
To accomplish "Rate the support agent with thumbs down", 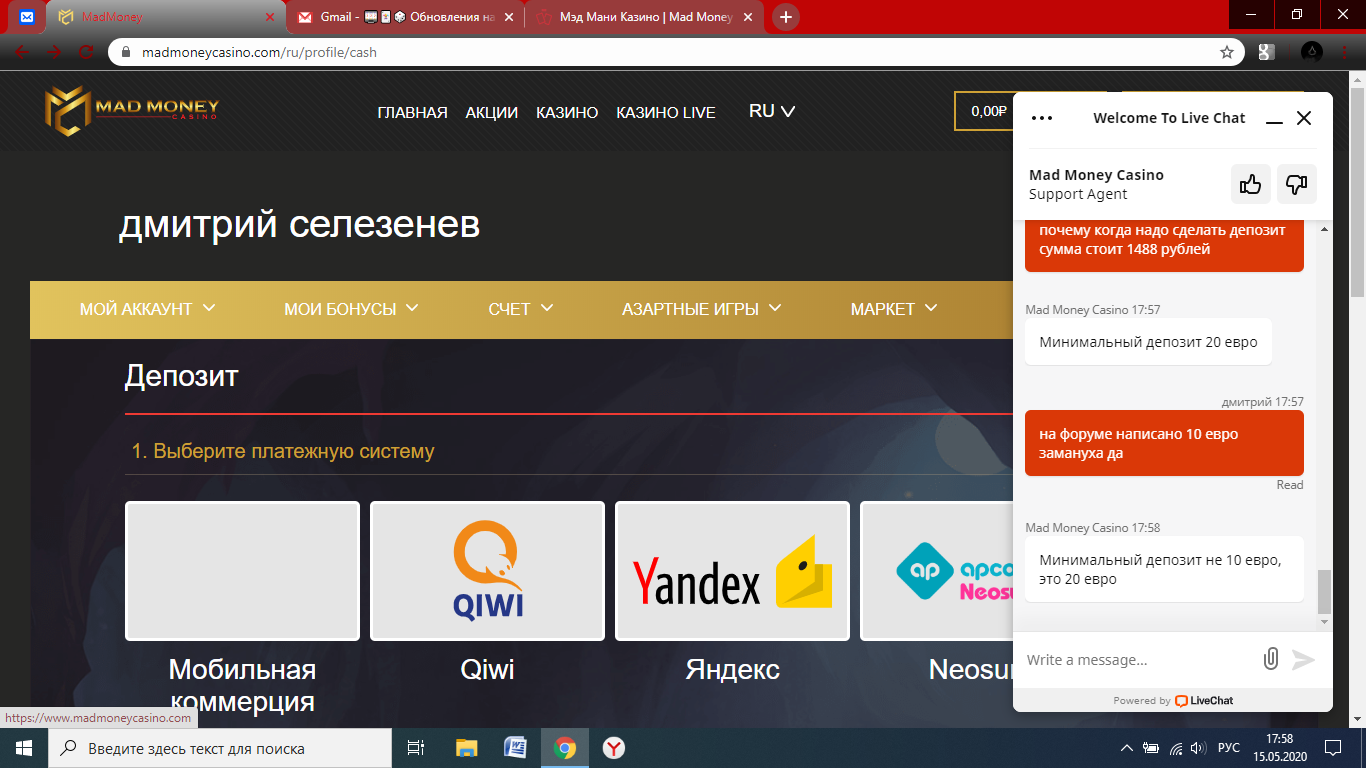I will [x=1297, y=184].
